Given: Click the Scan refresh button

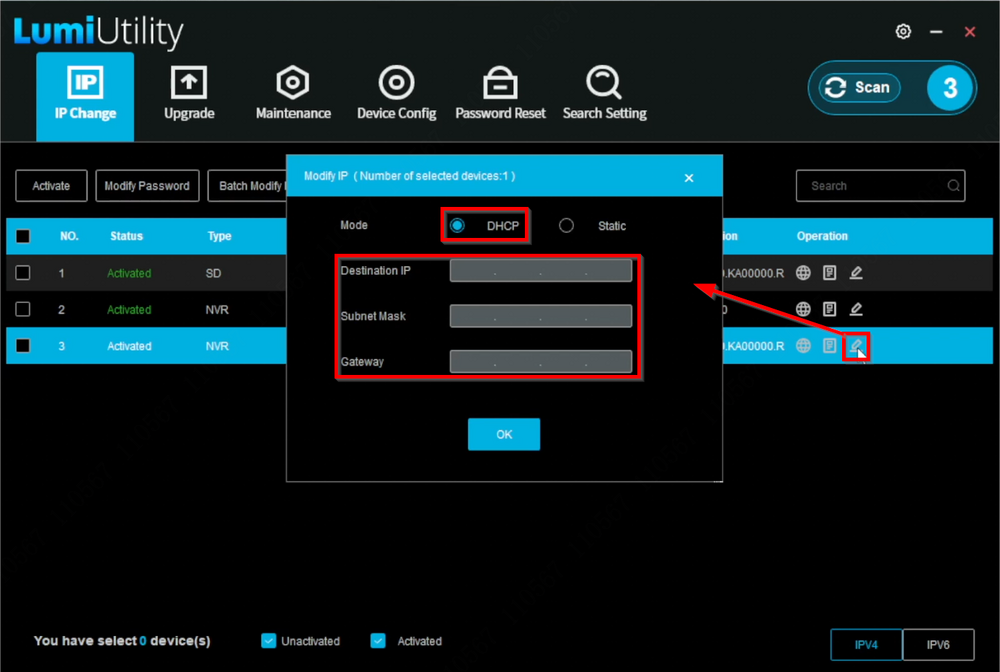Looking at the screenshot, I should pos(857,88).
